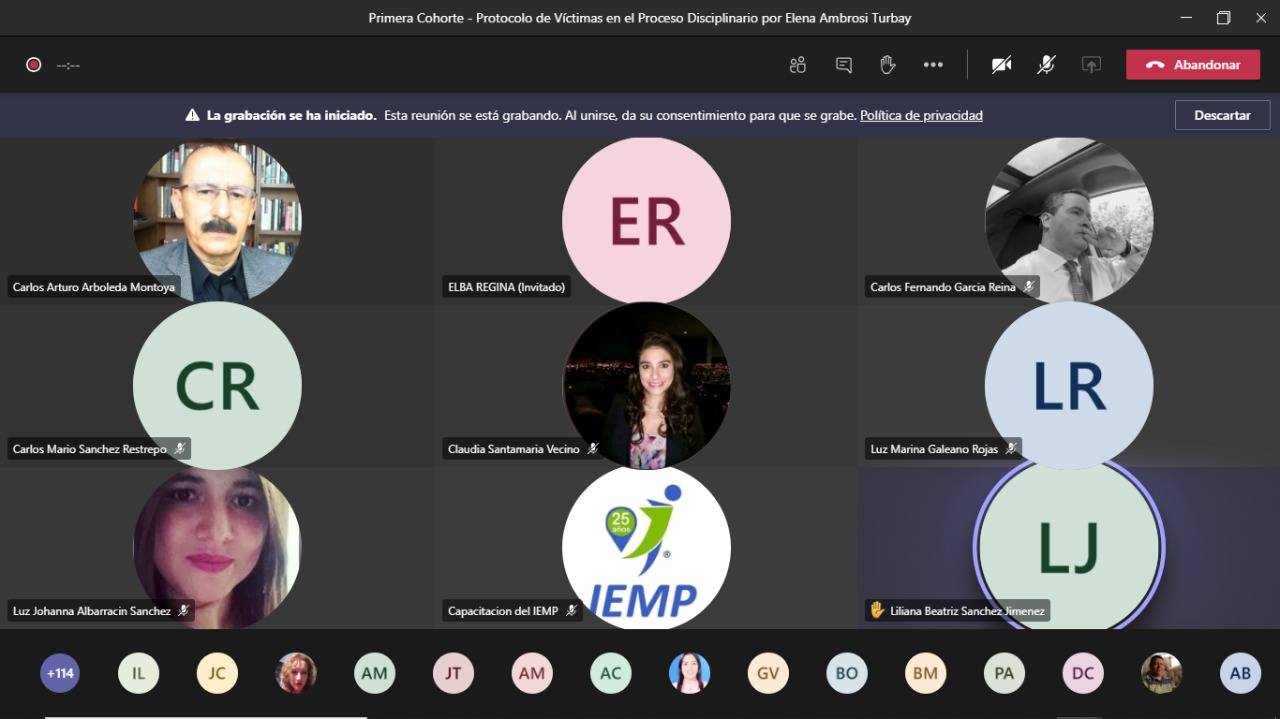Click the recording indicator icon
Viewport: 1280px width, 719px height.
click(34, 65)
